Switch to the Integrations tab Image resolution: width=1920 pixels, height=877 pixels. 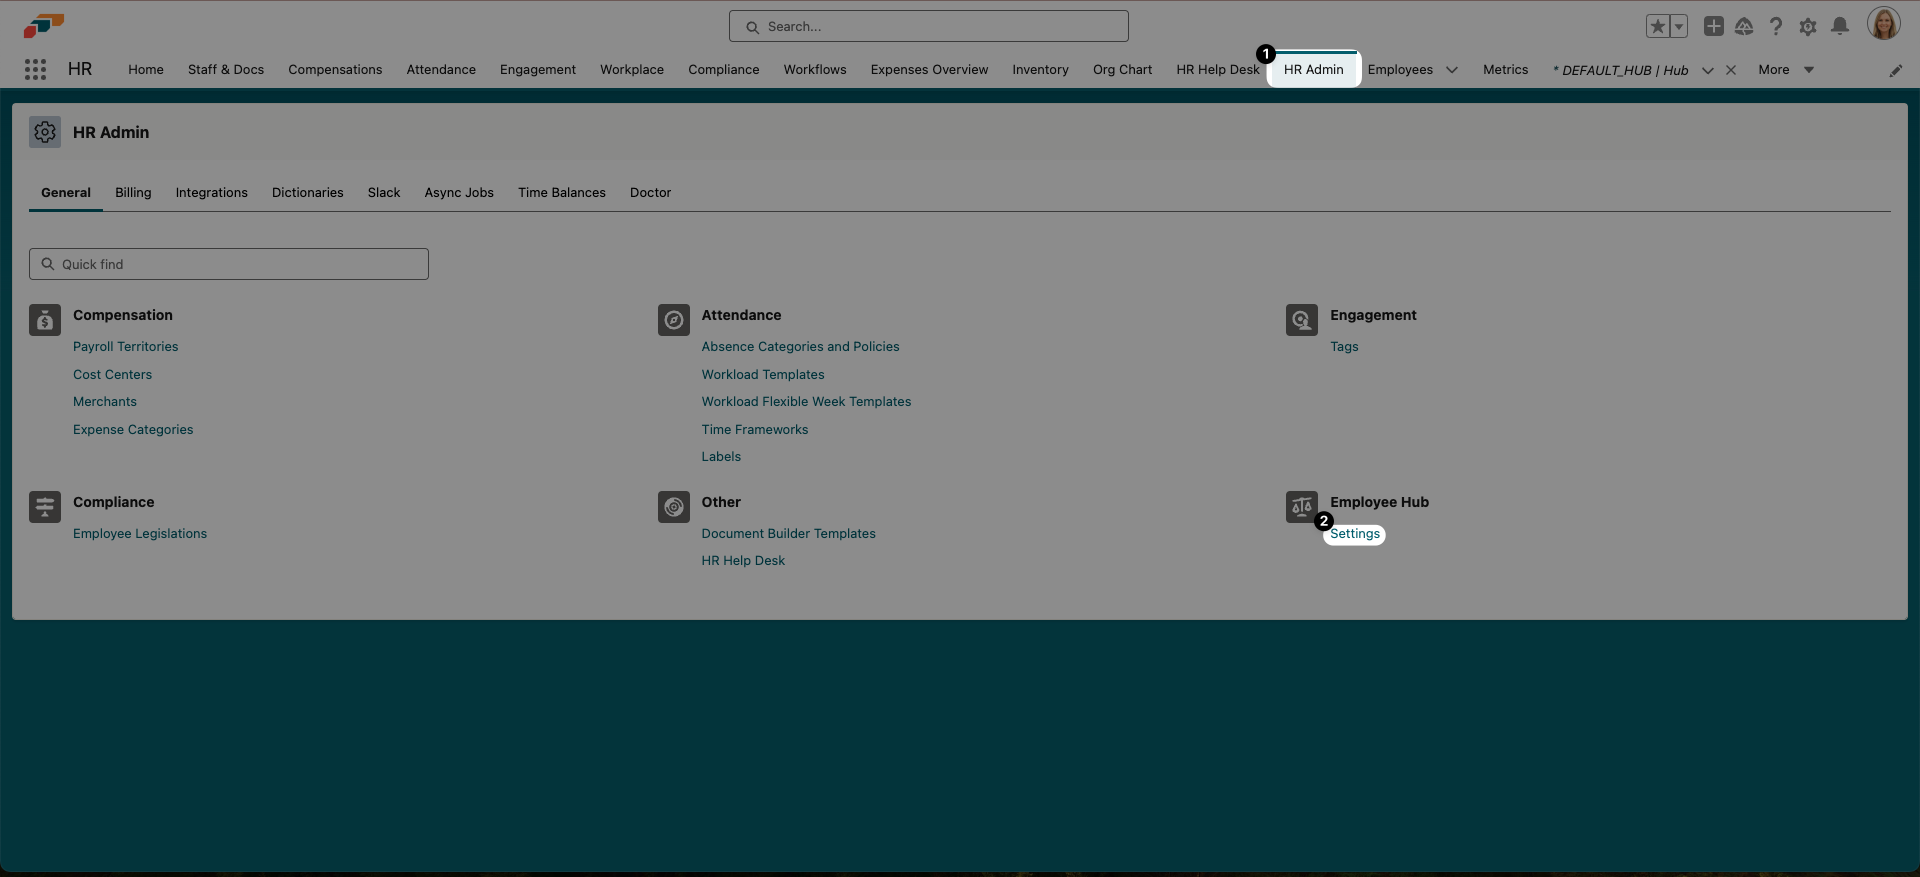(x=211, y=193)
